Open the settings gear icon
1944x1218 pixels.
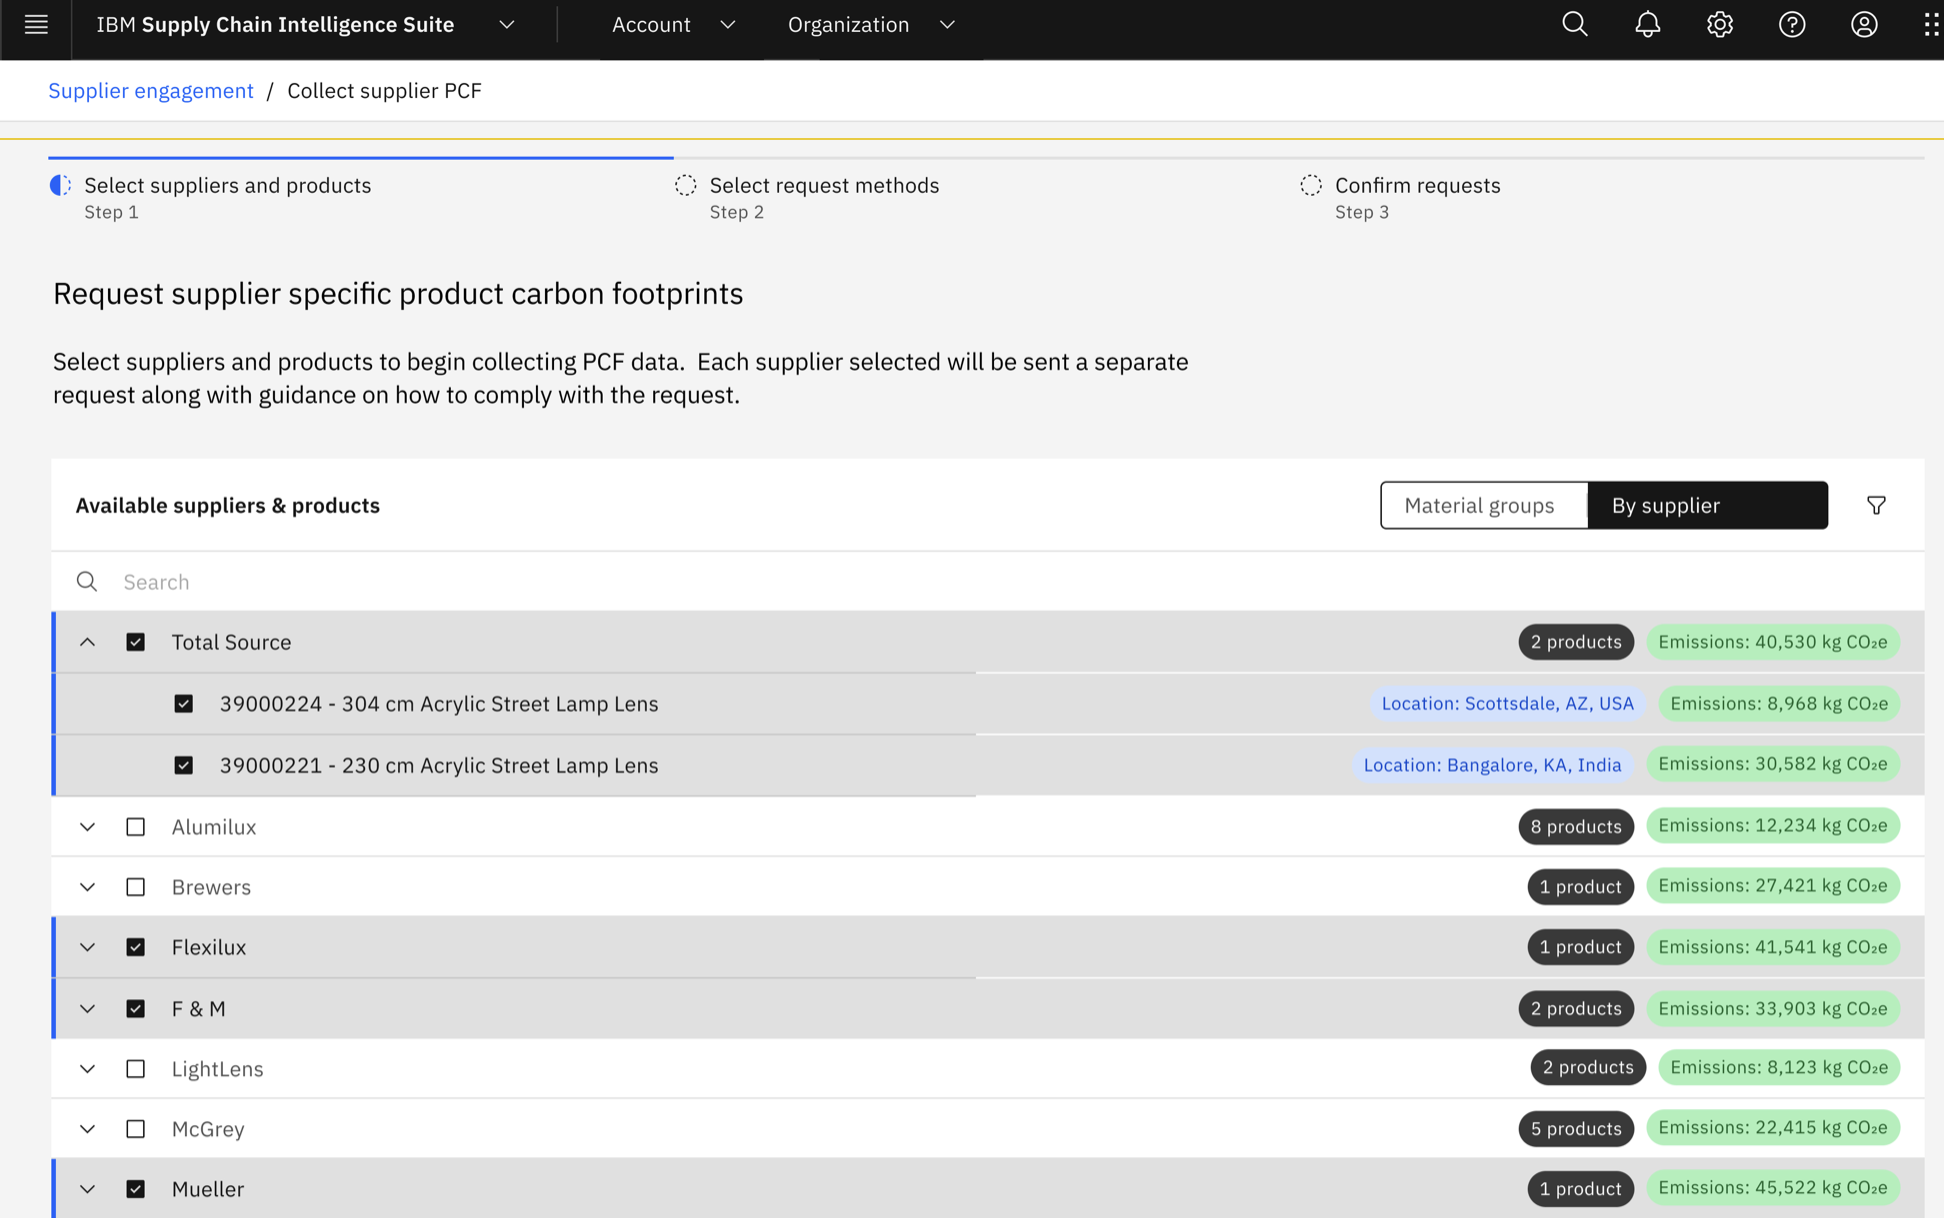click(1719, 25)
